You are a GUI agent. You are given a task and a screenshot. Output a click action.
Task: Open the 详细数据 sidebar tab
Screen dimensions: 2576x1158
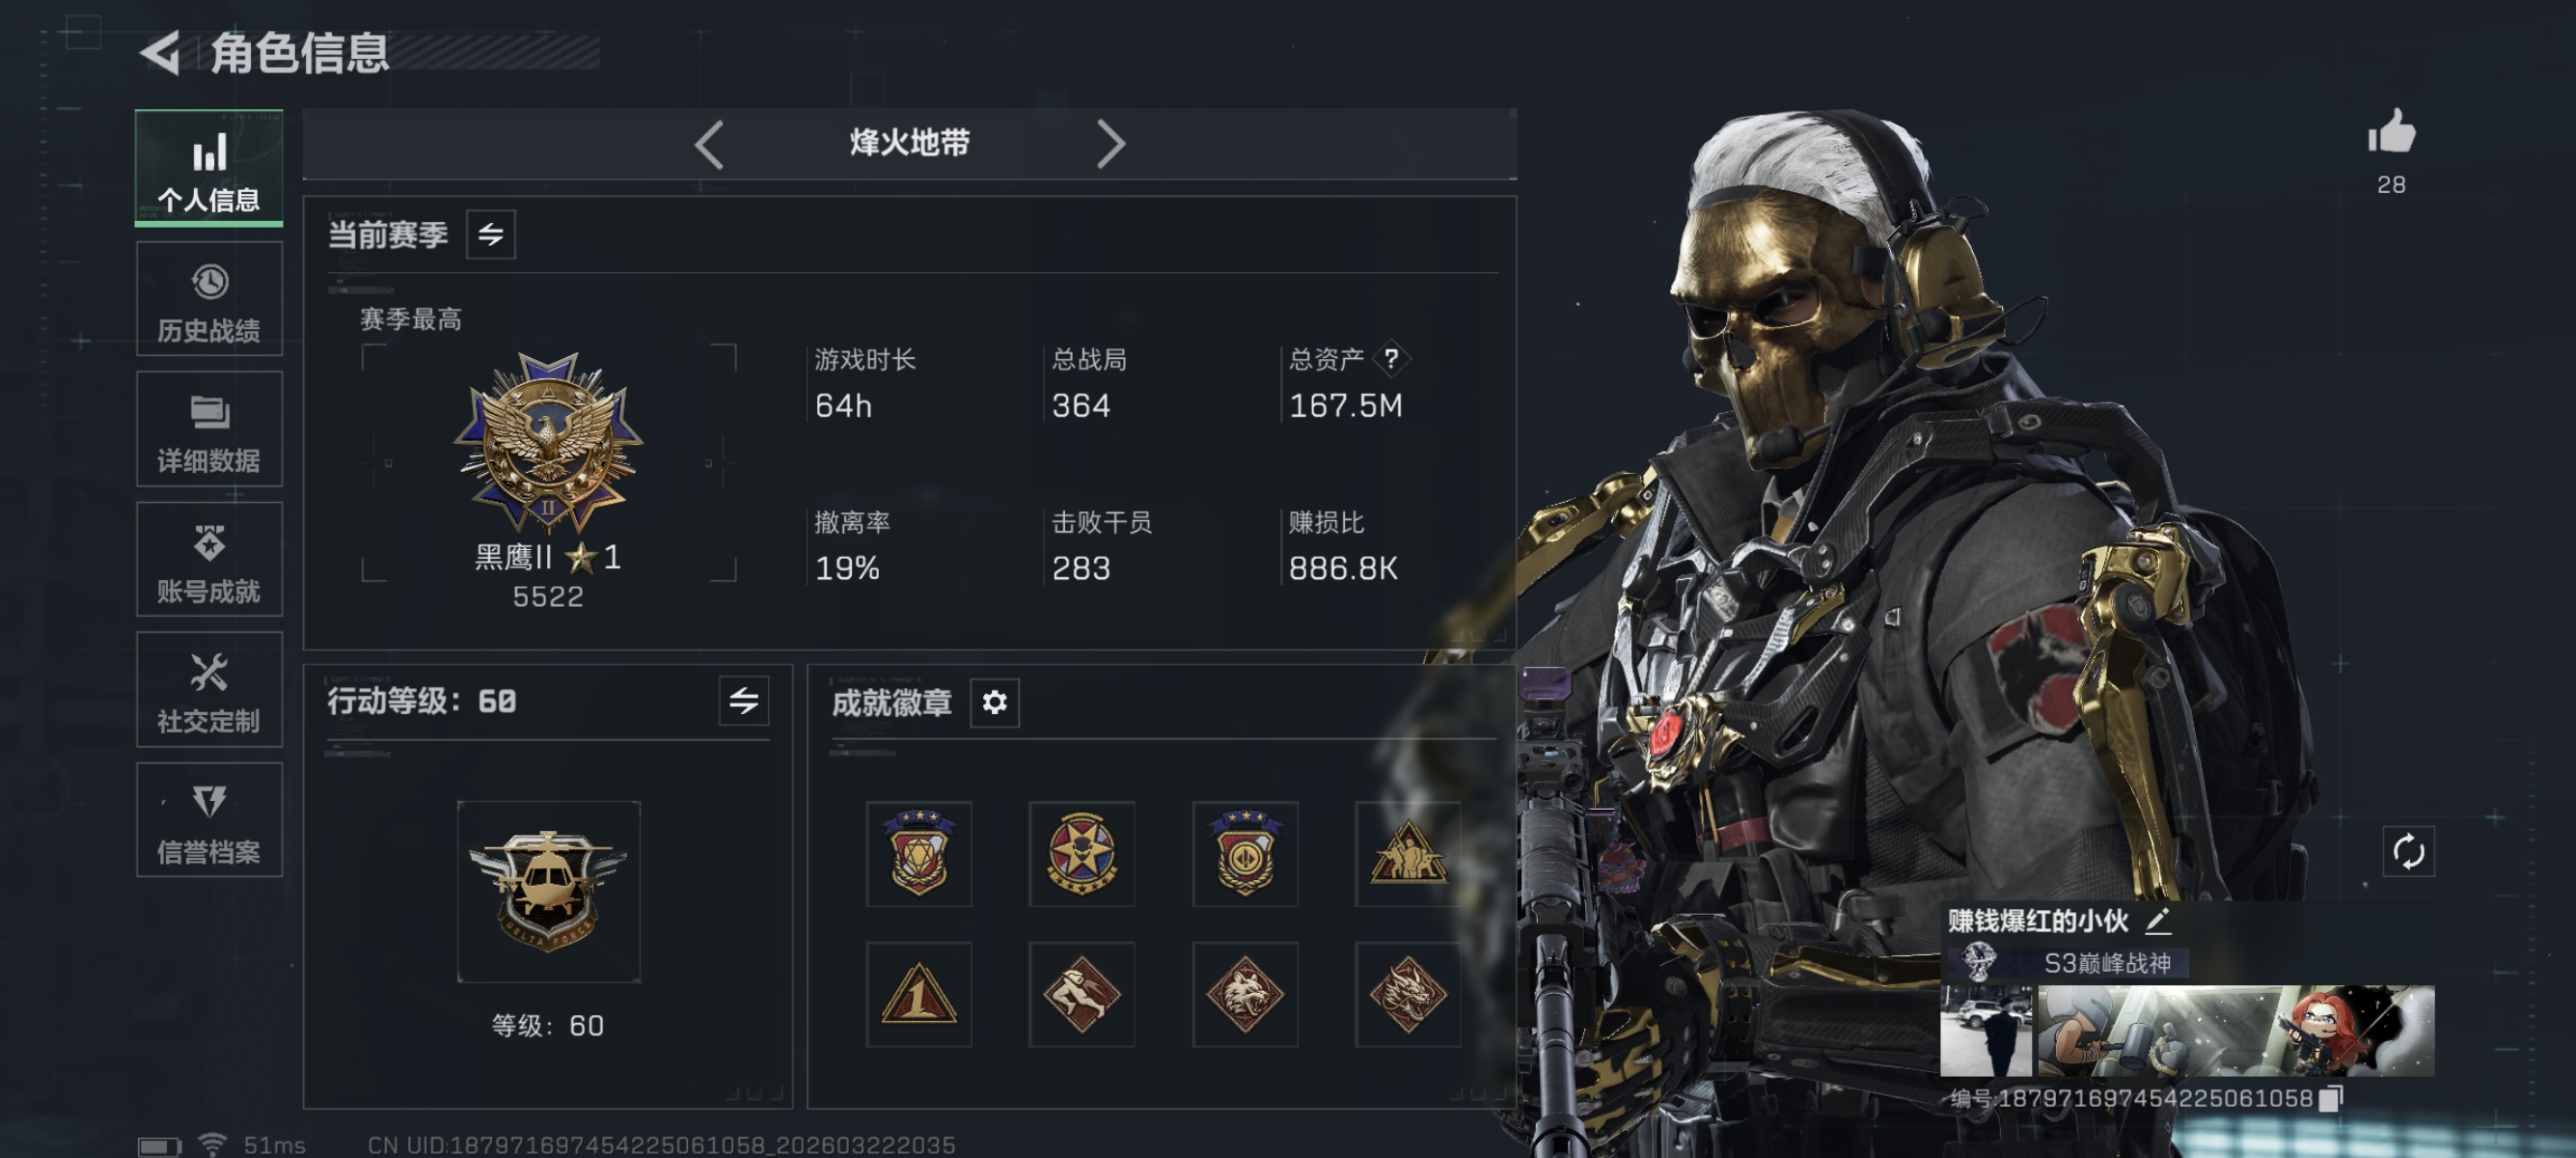coord(209,430)
